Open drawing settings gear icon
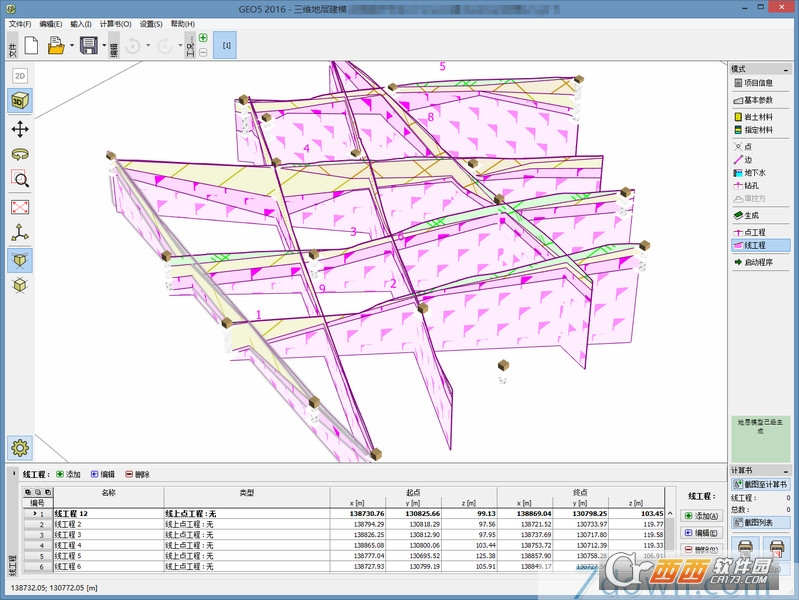Screen dimensions: 799x600 point(20,448)
